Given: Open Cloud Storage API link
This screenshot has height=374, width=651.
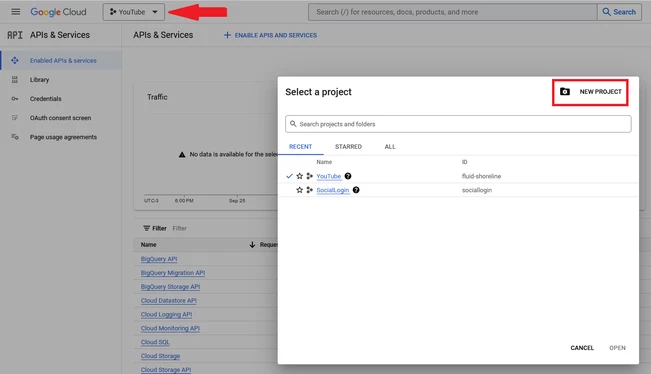Looking at the screenshot, I should [166, 370].
